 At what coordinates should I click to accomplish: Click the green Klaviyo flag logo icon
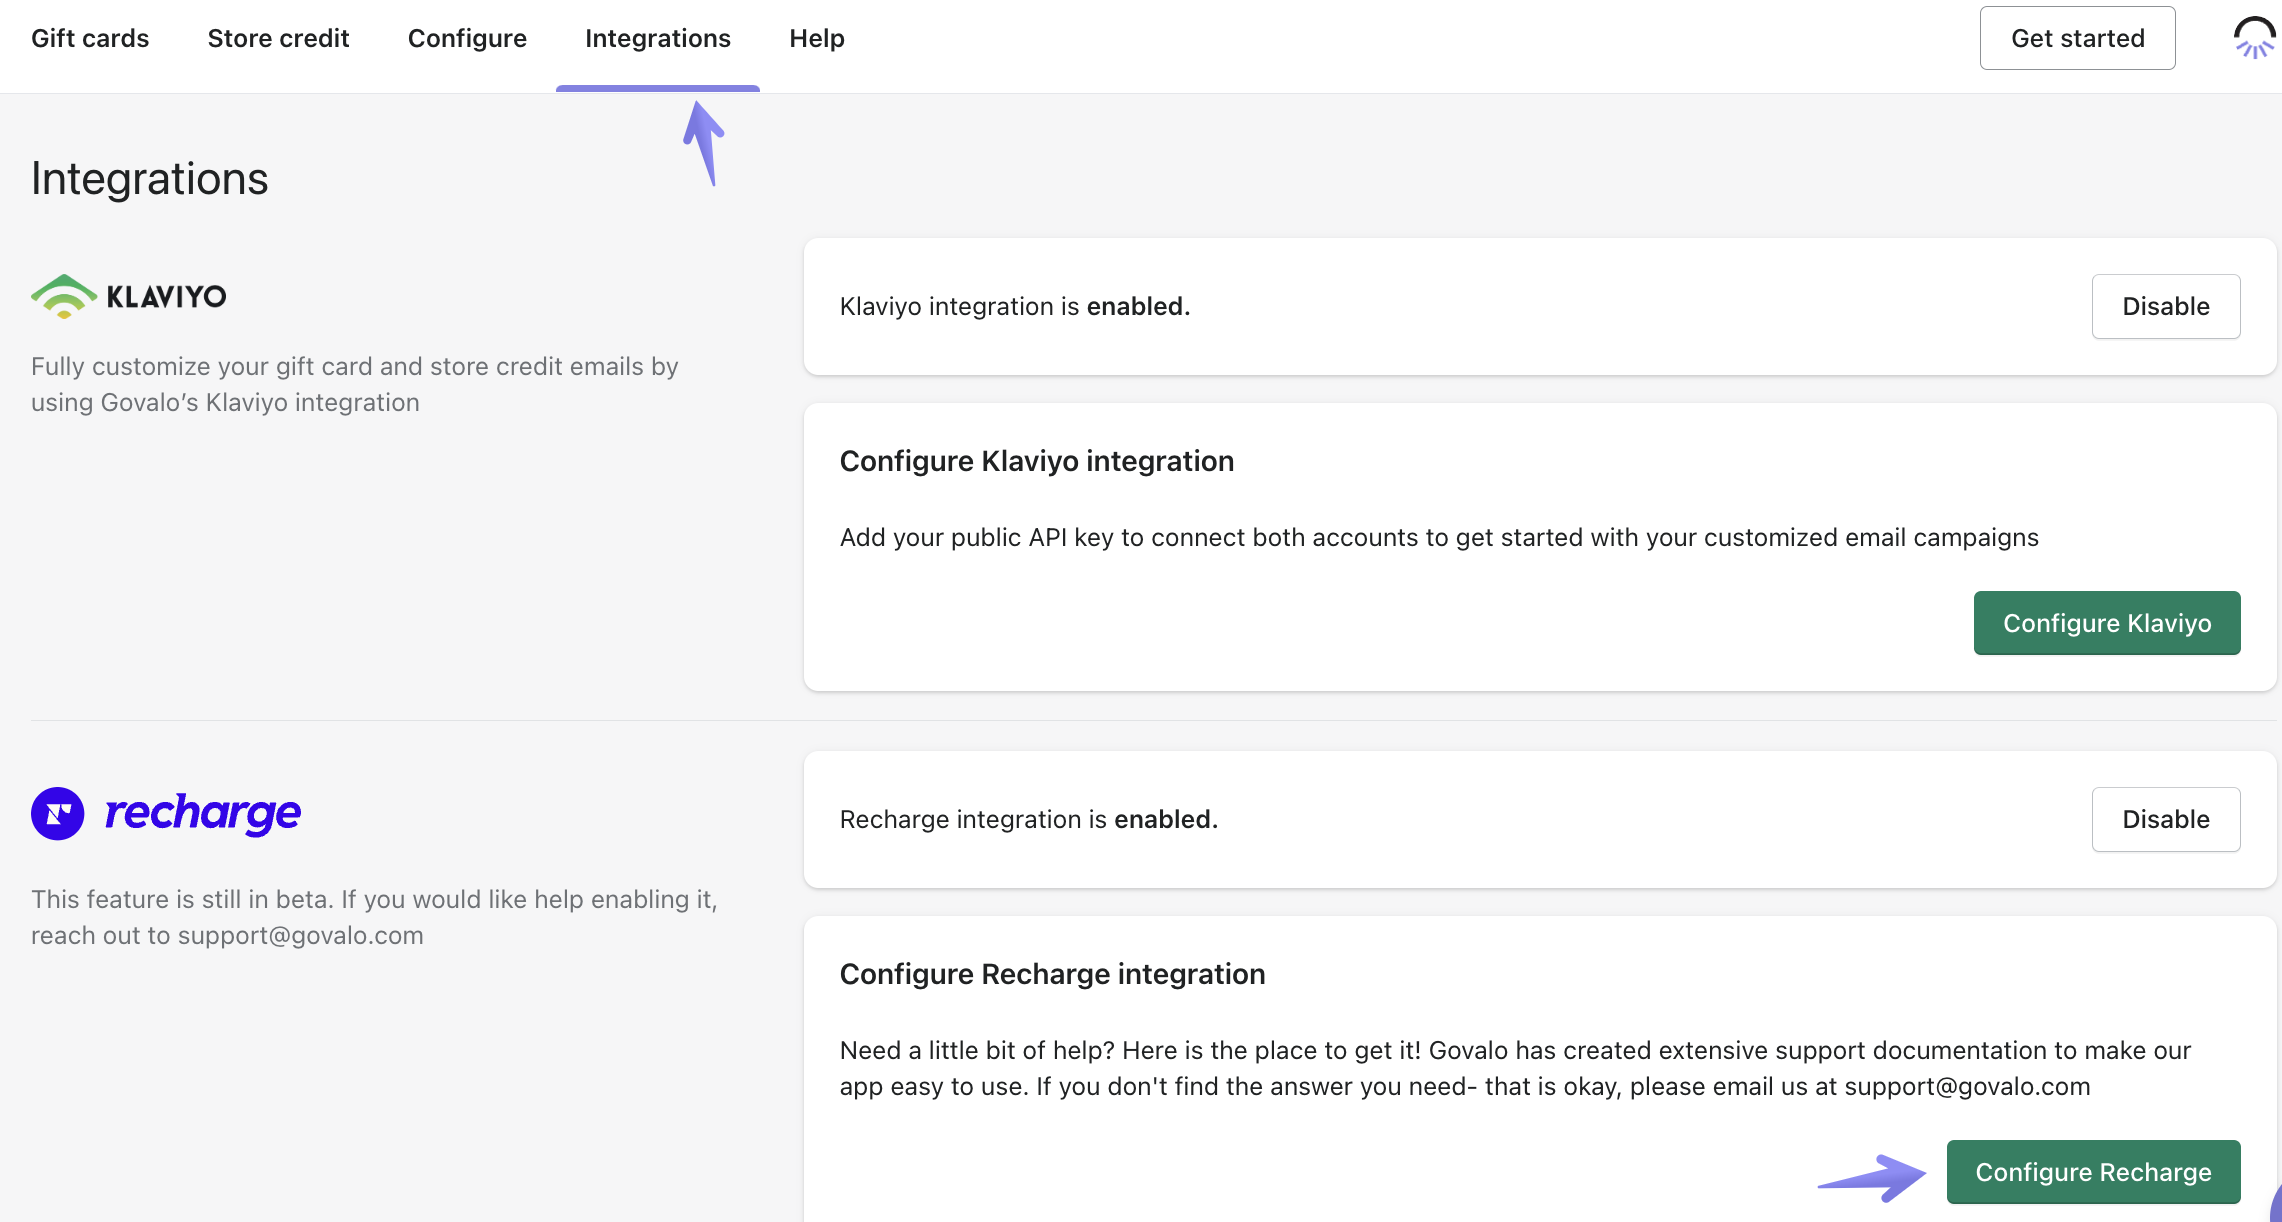[63, 296]
